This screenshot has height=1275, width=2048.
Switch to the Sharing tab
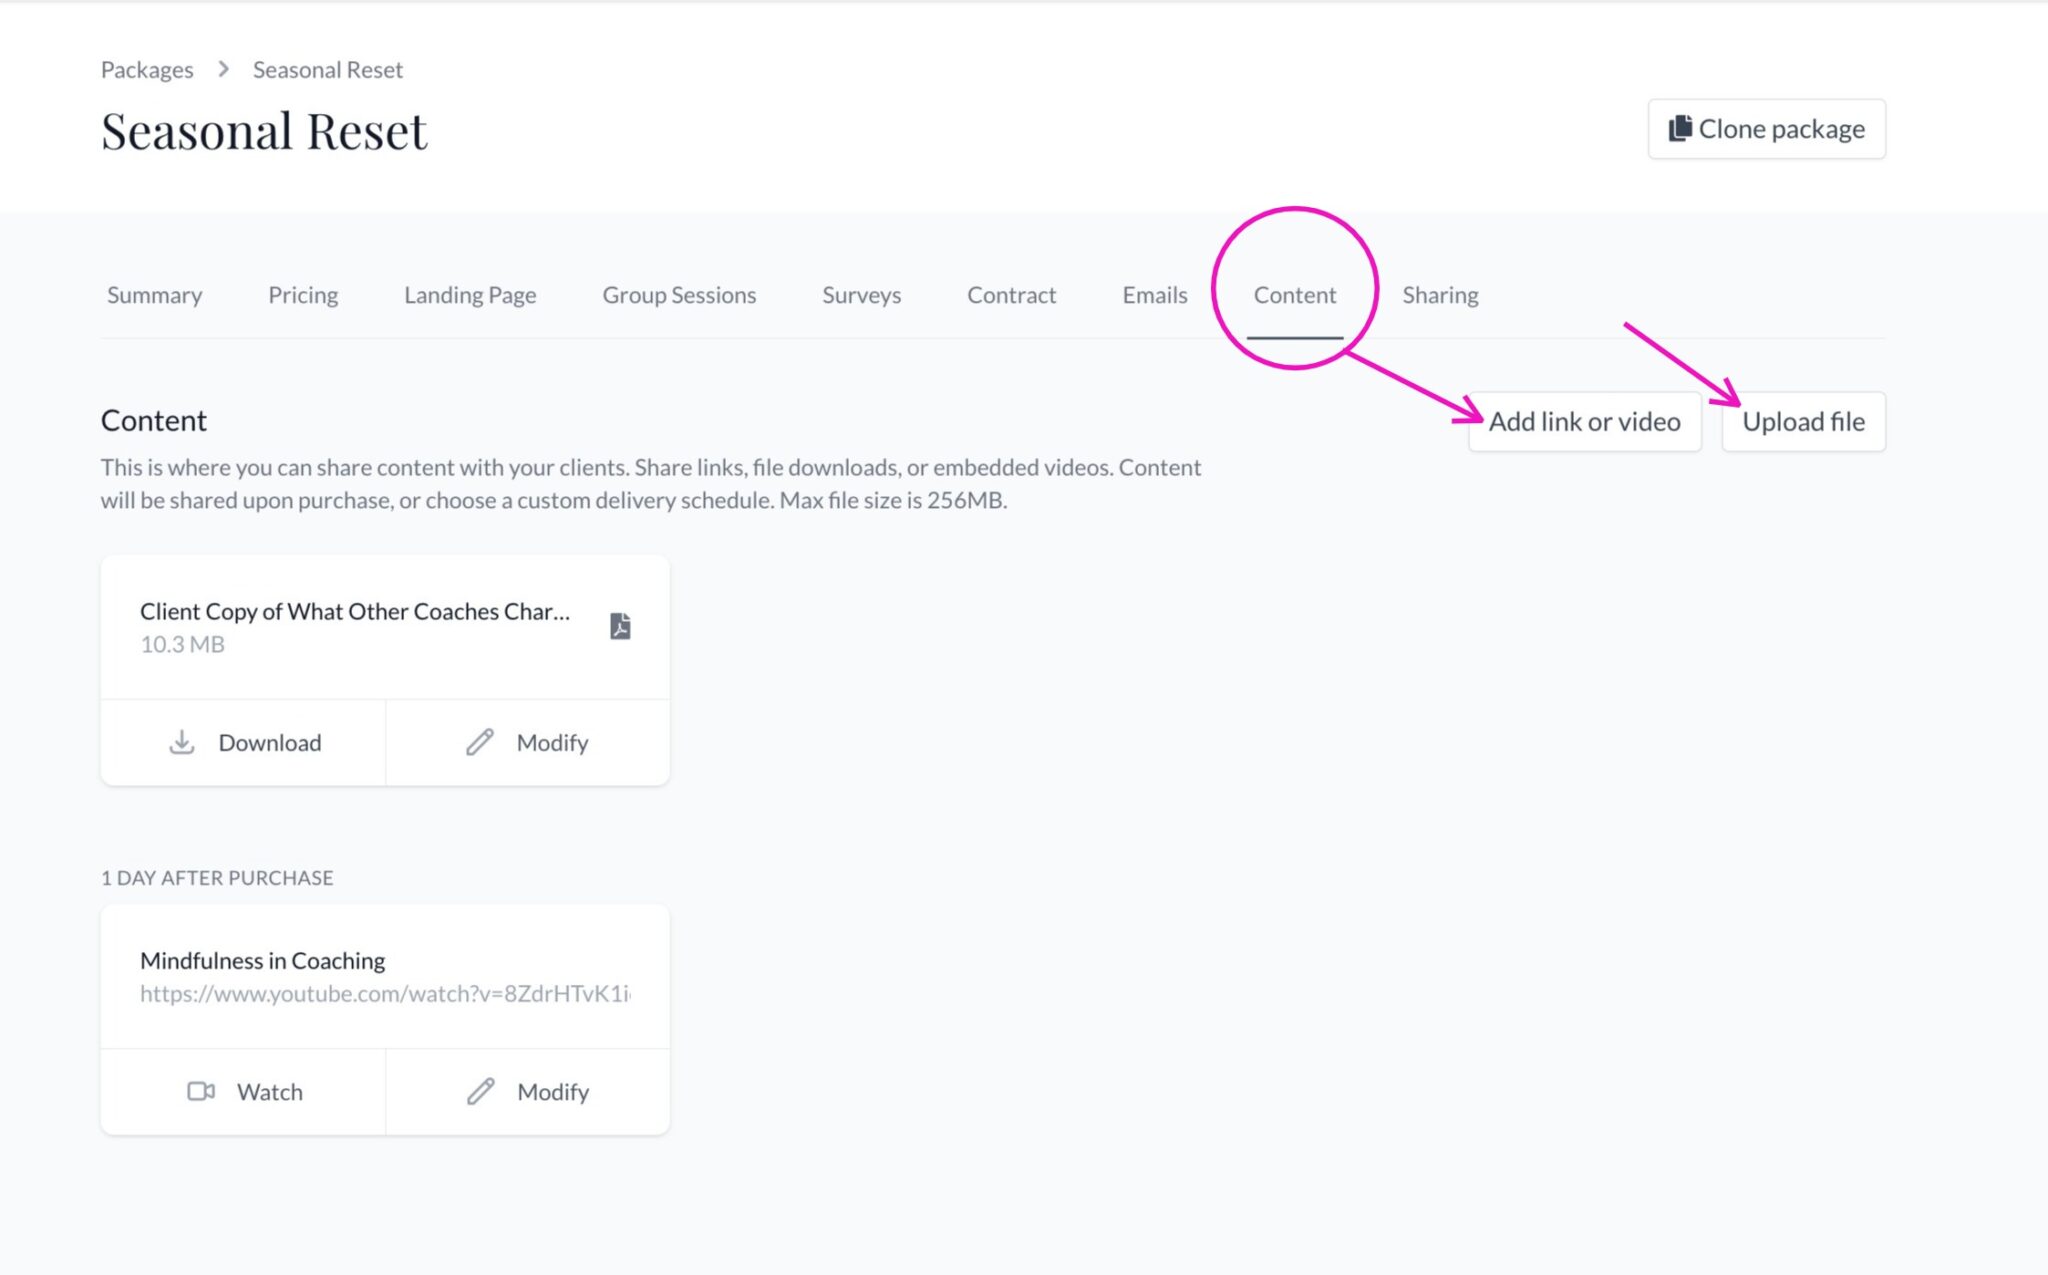tap(1440, 295)
